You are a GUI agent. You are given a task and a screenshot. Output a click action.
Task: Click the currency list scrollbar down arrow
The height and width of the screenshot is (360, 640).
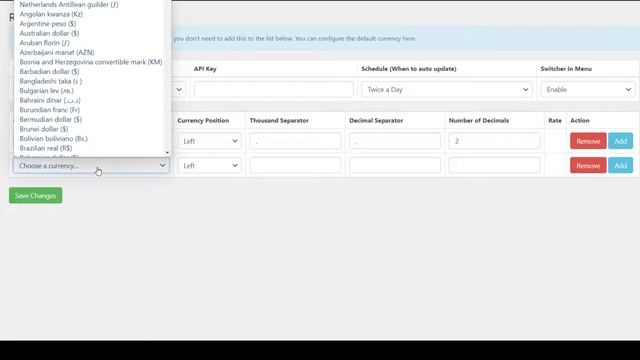click(167, 153)
